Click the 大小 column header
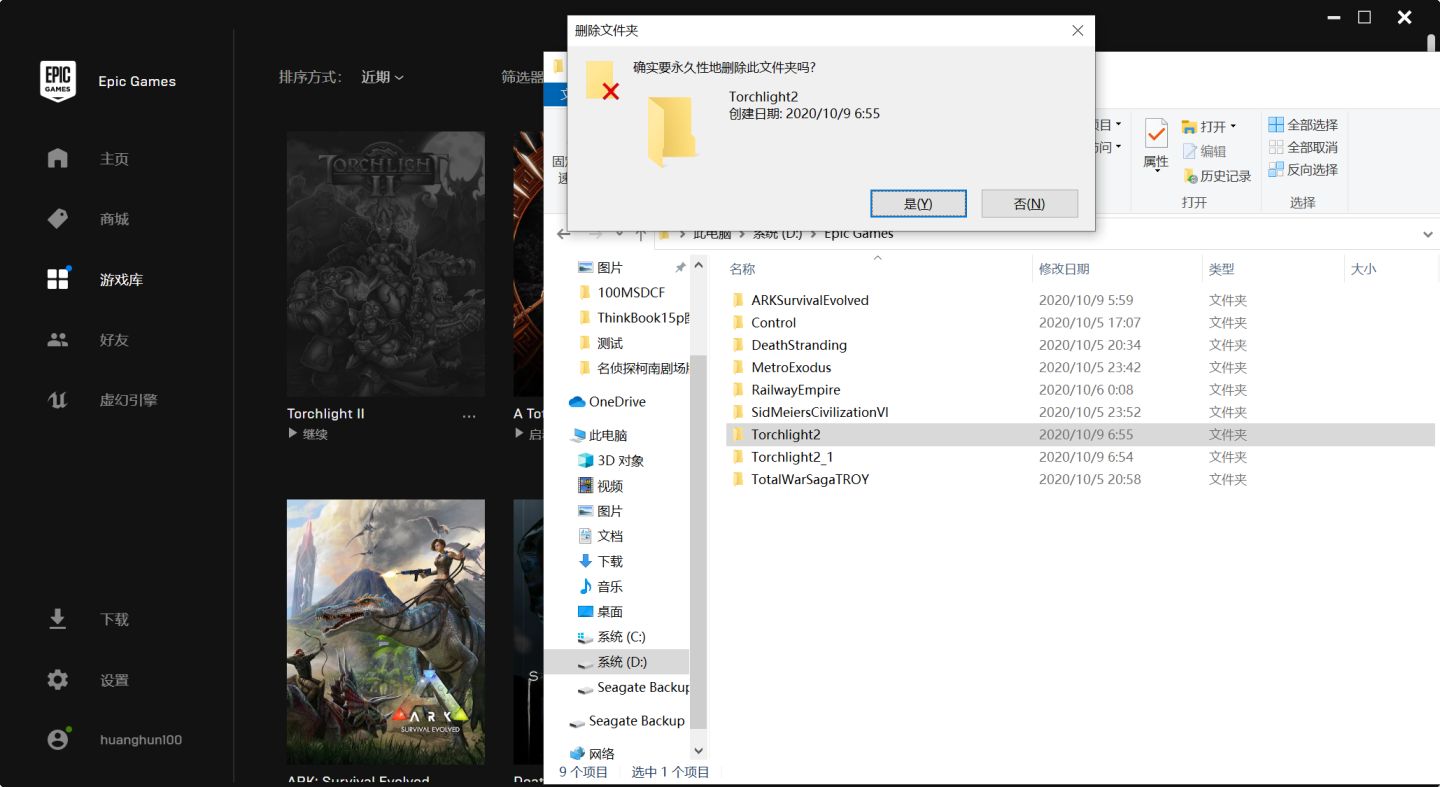1440x787 pixels. (1363, 269)
